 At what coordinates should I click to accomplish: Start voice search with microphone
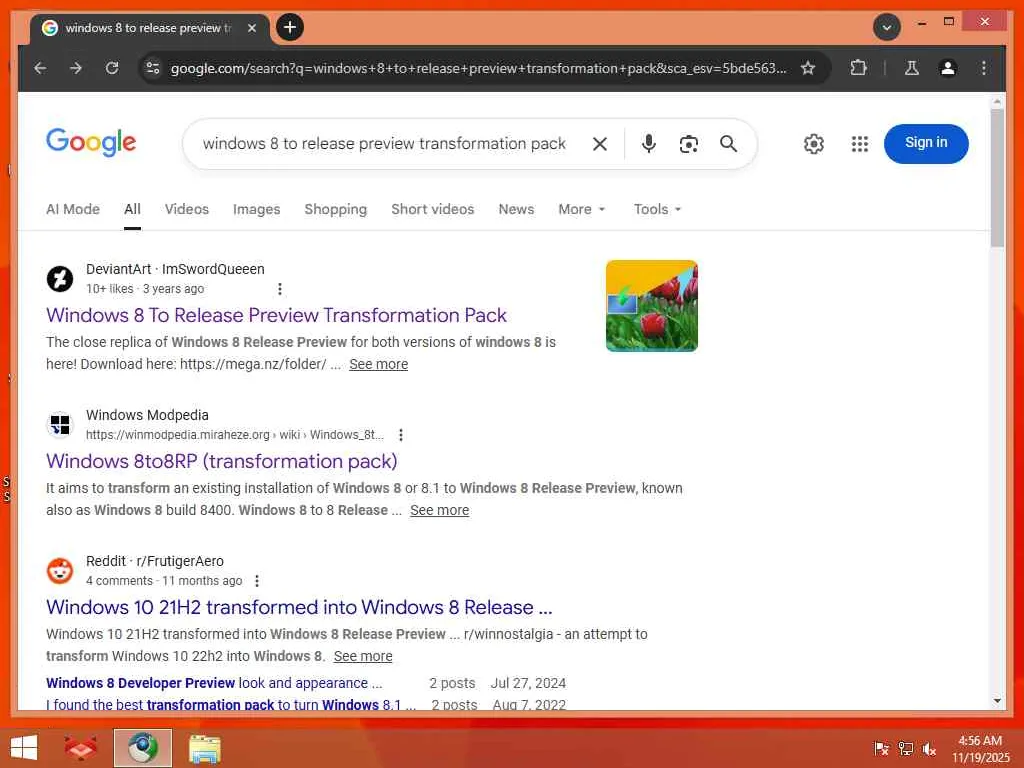point(648,144)
